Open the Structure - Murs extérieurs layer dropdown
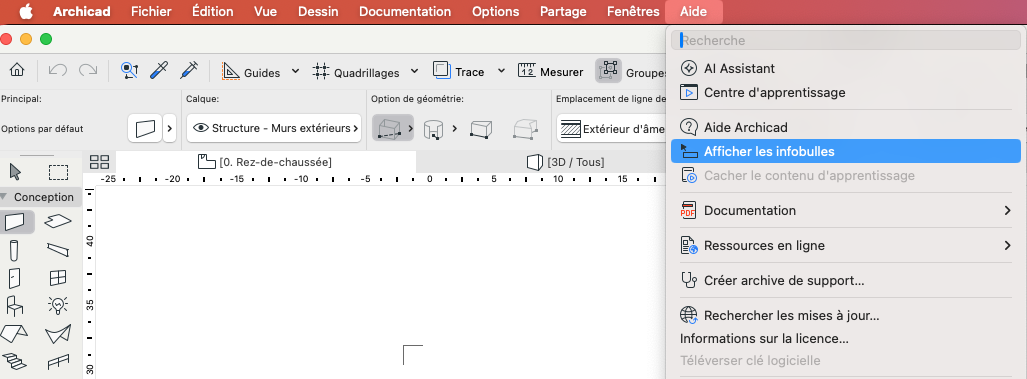This screenshot has height=379, width=1027. coord(274,128)
